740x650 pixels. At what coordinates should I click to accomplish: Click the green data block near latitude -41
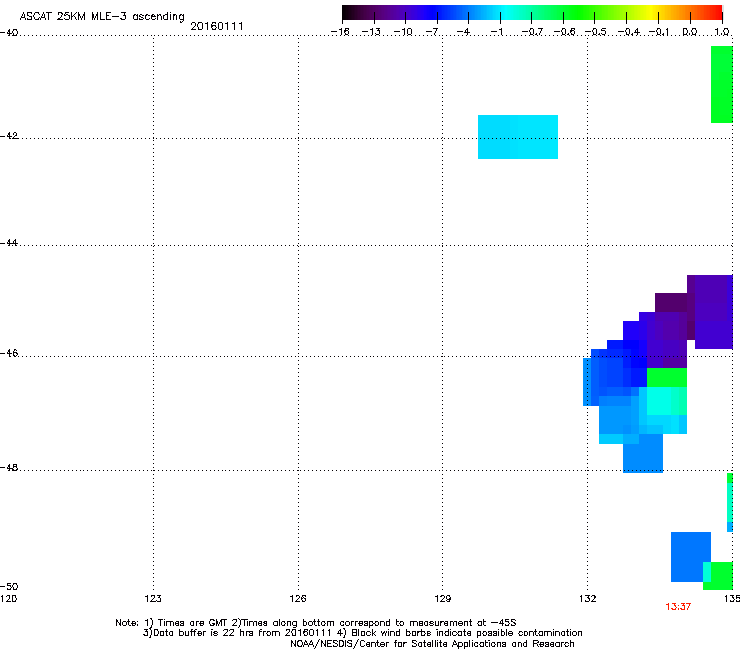click(722, 84)
